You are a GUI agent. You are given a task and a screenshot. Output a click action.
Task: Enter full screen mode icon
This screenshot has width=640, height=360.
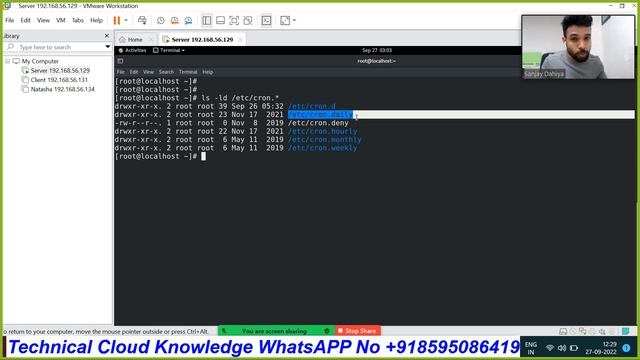point(234,20)
